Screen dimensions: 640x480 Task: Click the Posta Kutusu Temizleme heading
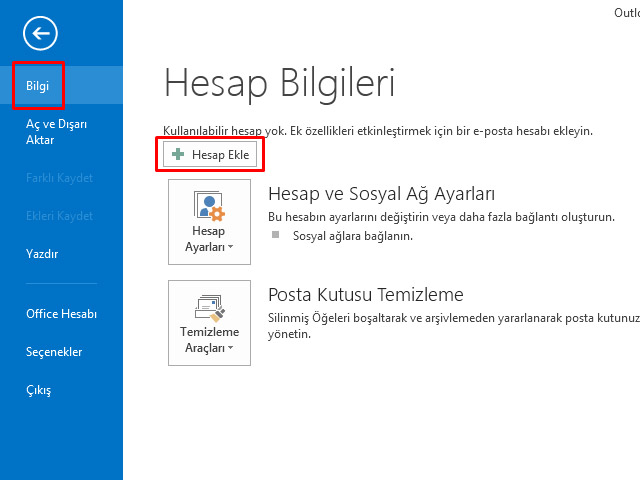tap(366, 294)
